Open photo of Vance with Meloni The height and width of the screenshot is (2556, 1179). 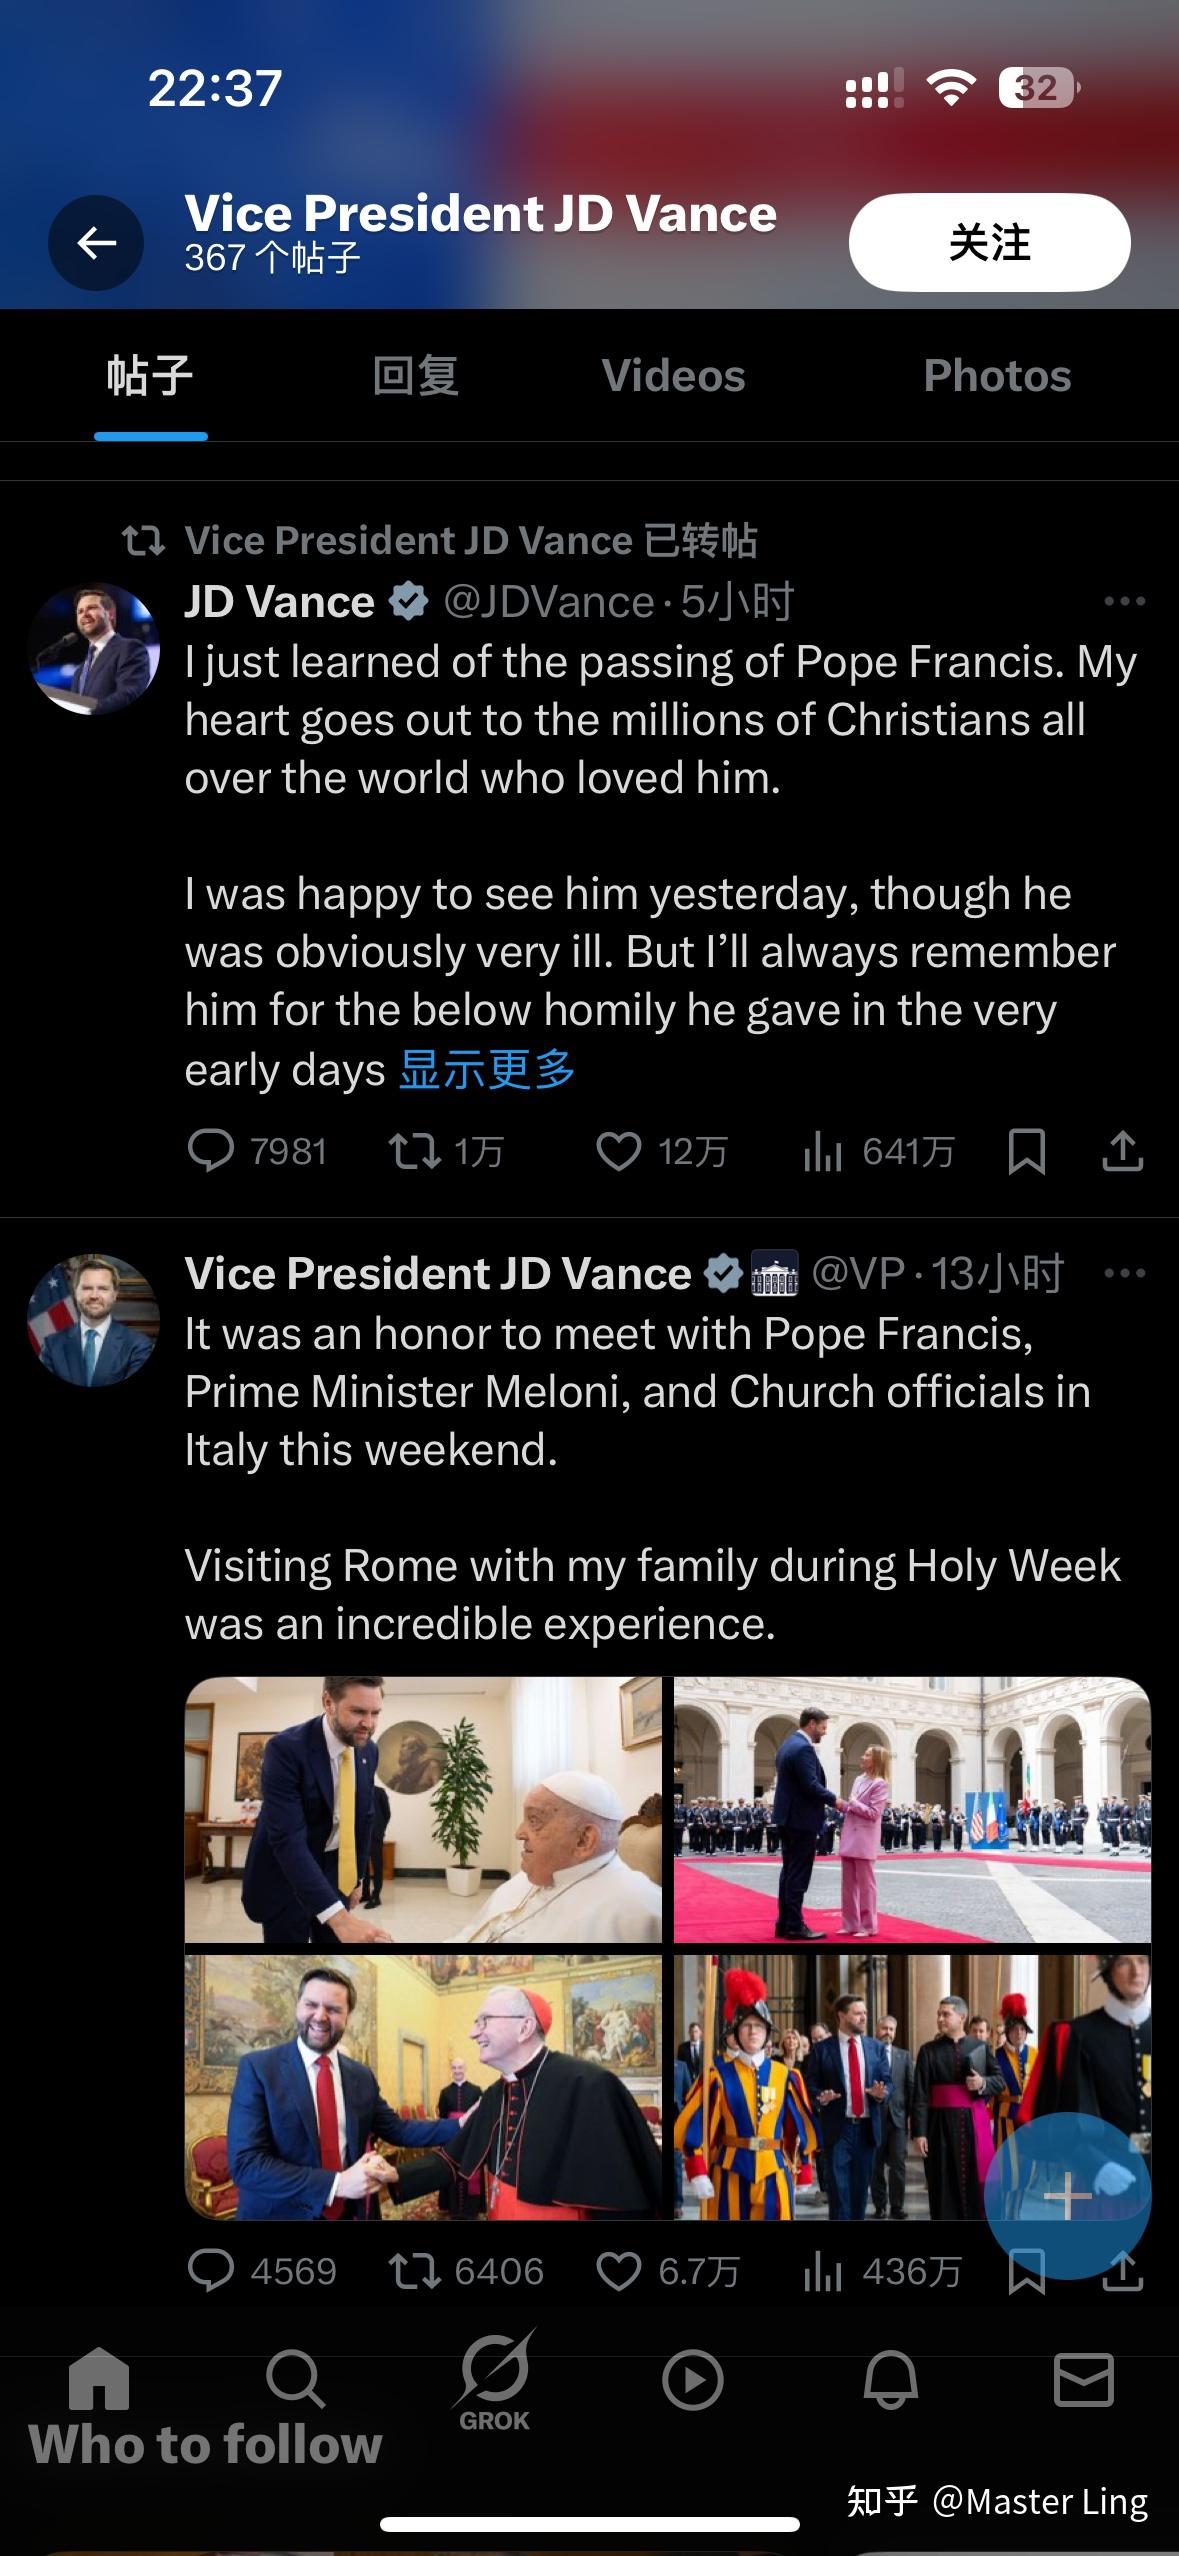[912, 1809]
